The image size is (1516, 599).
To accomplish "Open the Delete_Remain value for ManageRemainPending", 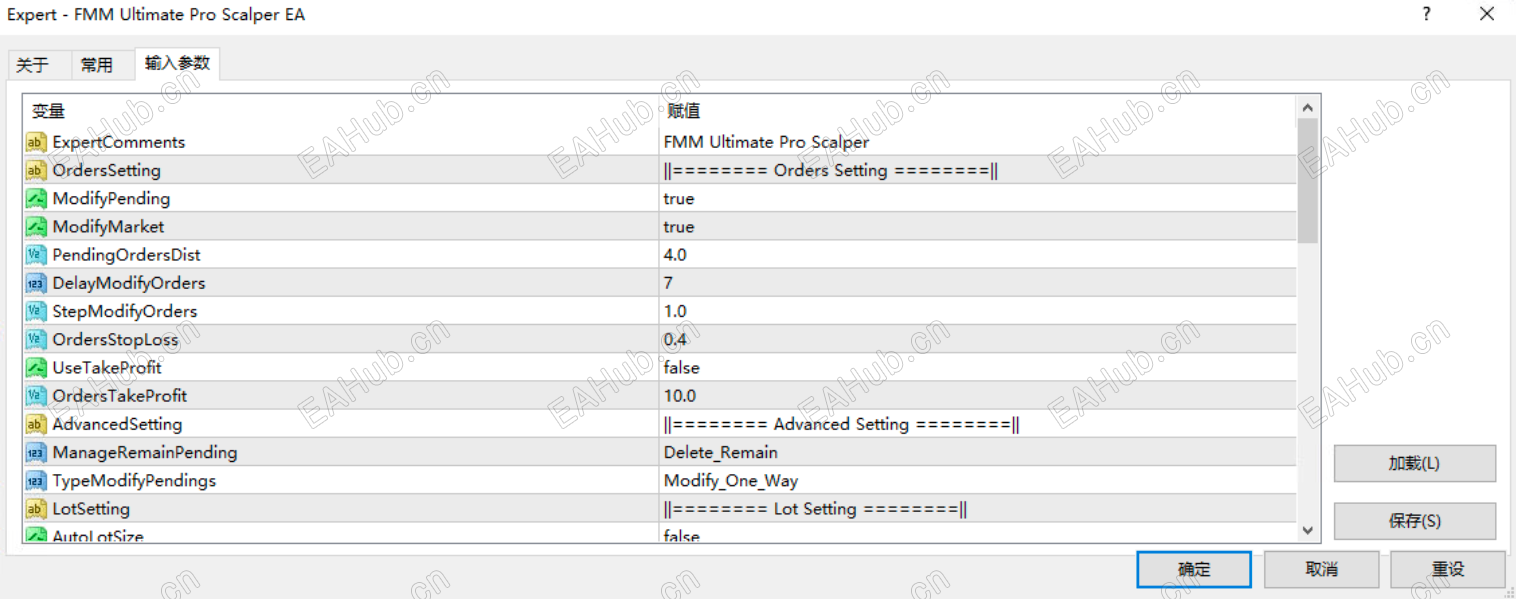I will 721,452.
